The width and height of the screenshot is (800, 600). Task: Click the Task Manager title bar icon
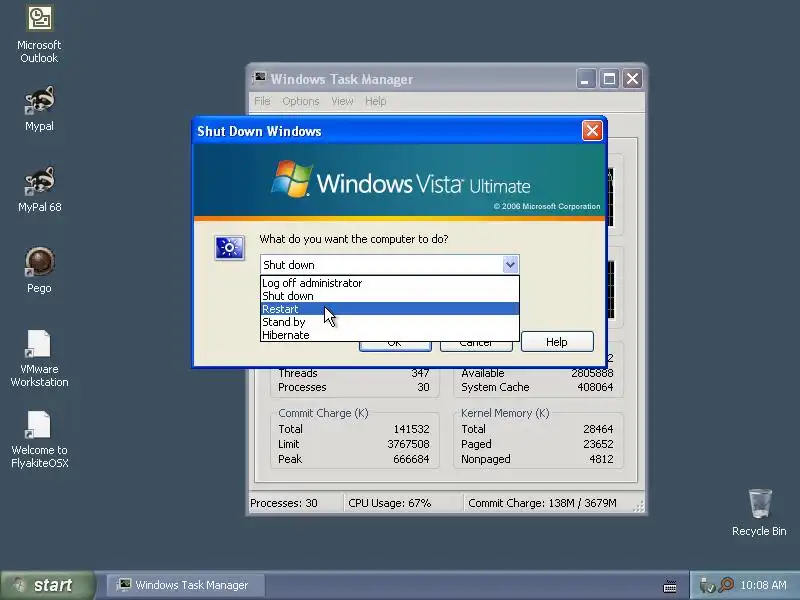pyautogui.click(x=259, y=78)
